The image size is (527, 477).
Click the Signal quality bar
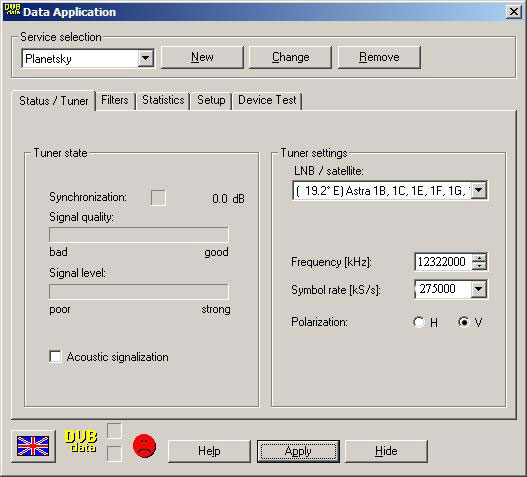tap(138, 235)
